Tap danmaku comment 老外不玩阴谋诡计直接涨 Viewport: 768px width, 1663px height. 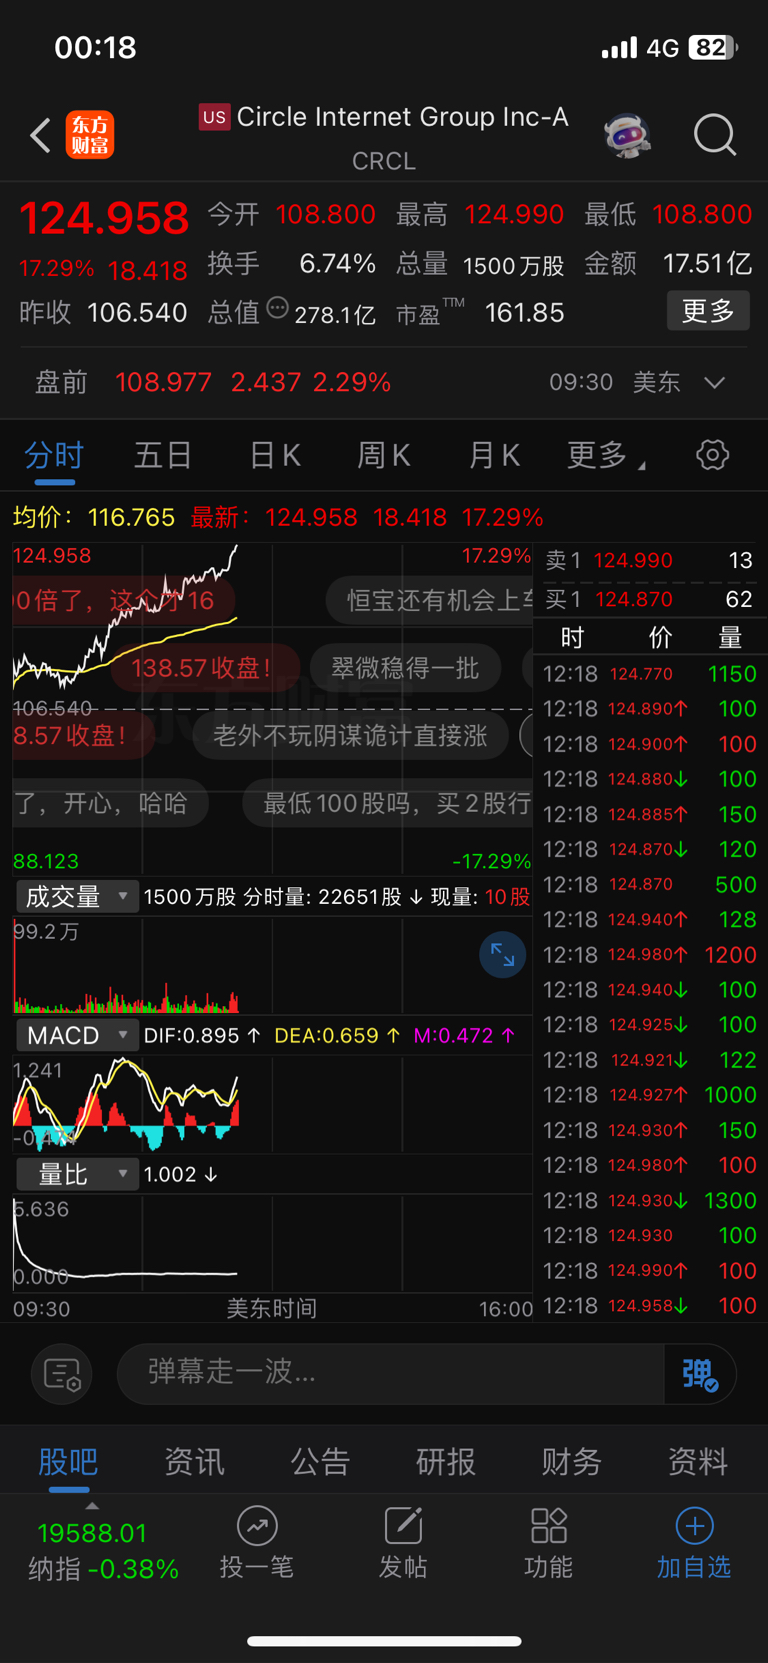click(x=350, y=736)
